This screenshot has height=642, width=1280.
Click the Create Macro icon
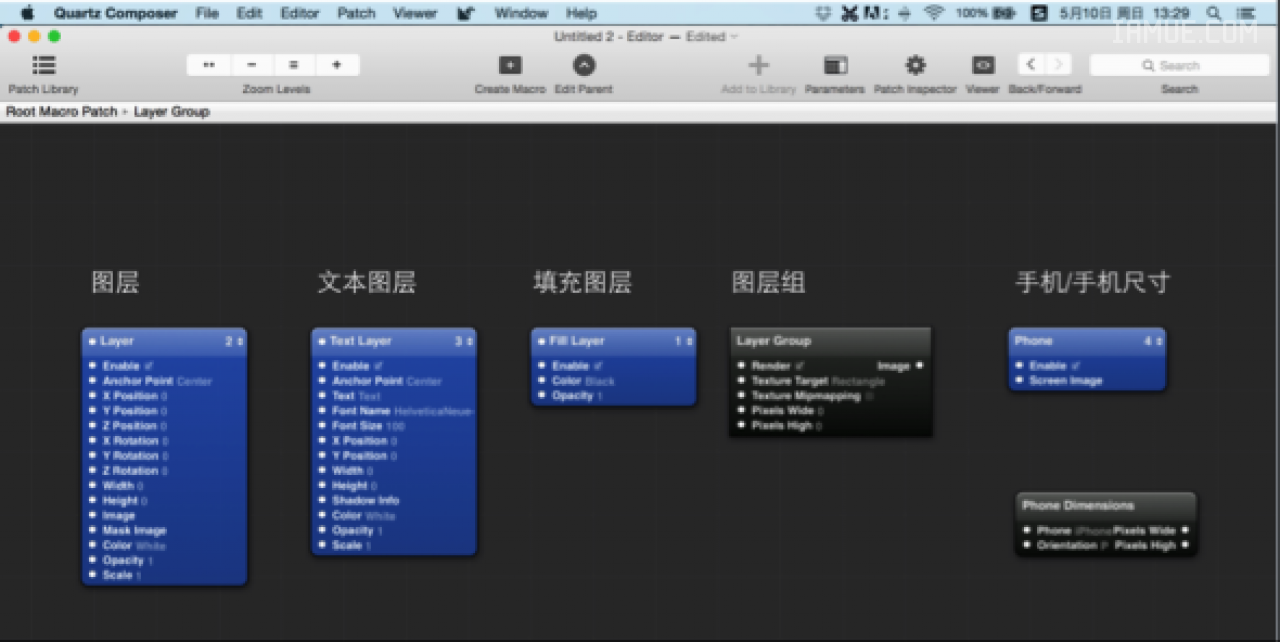(510, 65)
